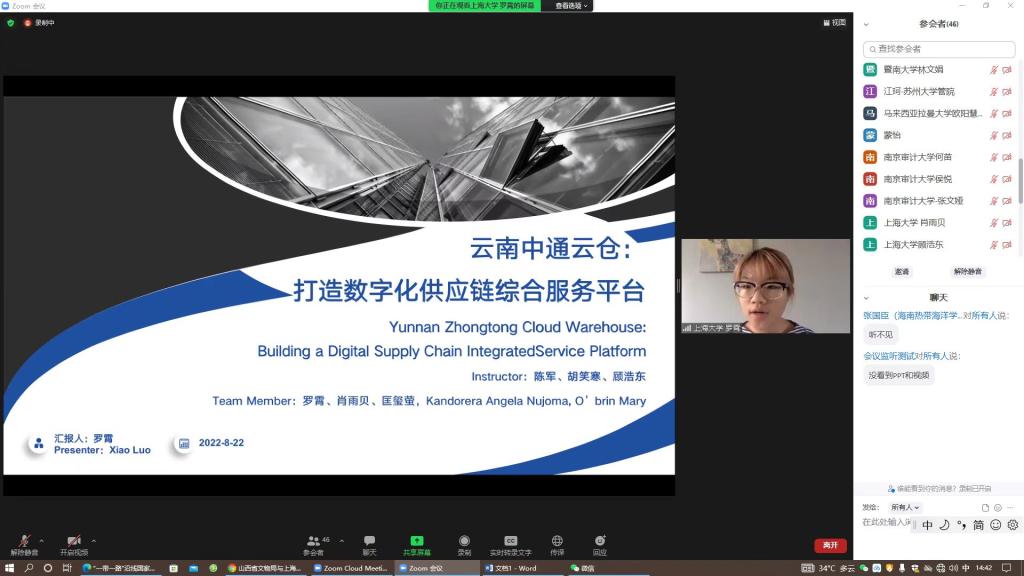Click the 录制 record icon
Screen dimensions: 1024x576
(x=464, y=541)
